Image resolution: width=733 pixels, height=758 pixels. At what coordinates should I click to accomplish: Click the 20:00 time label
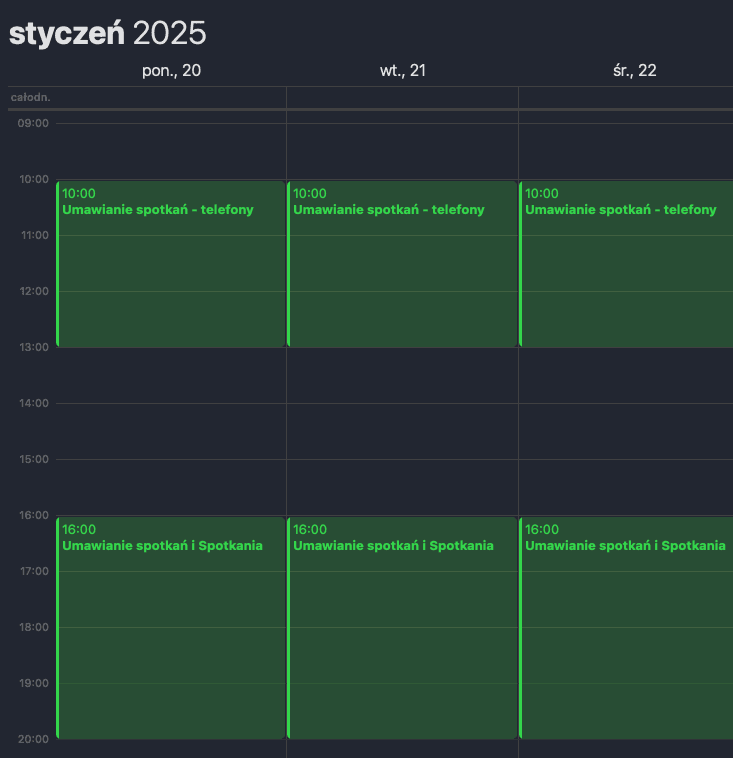click(x=33, y=739)
